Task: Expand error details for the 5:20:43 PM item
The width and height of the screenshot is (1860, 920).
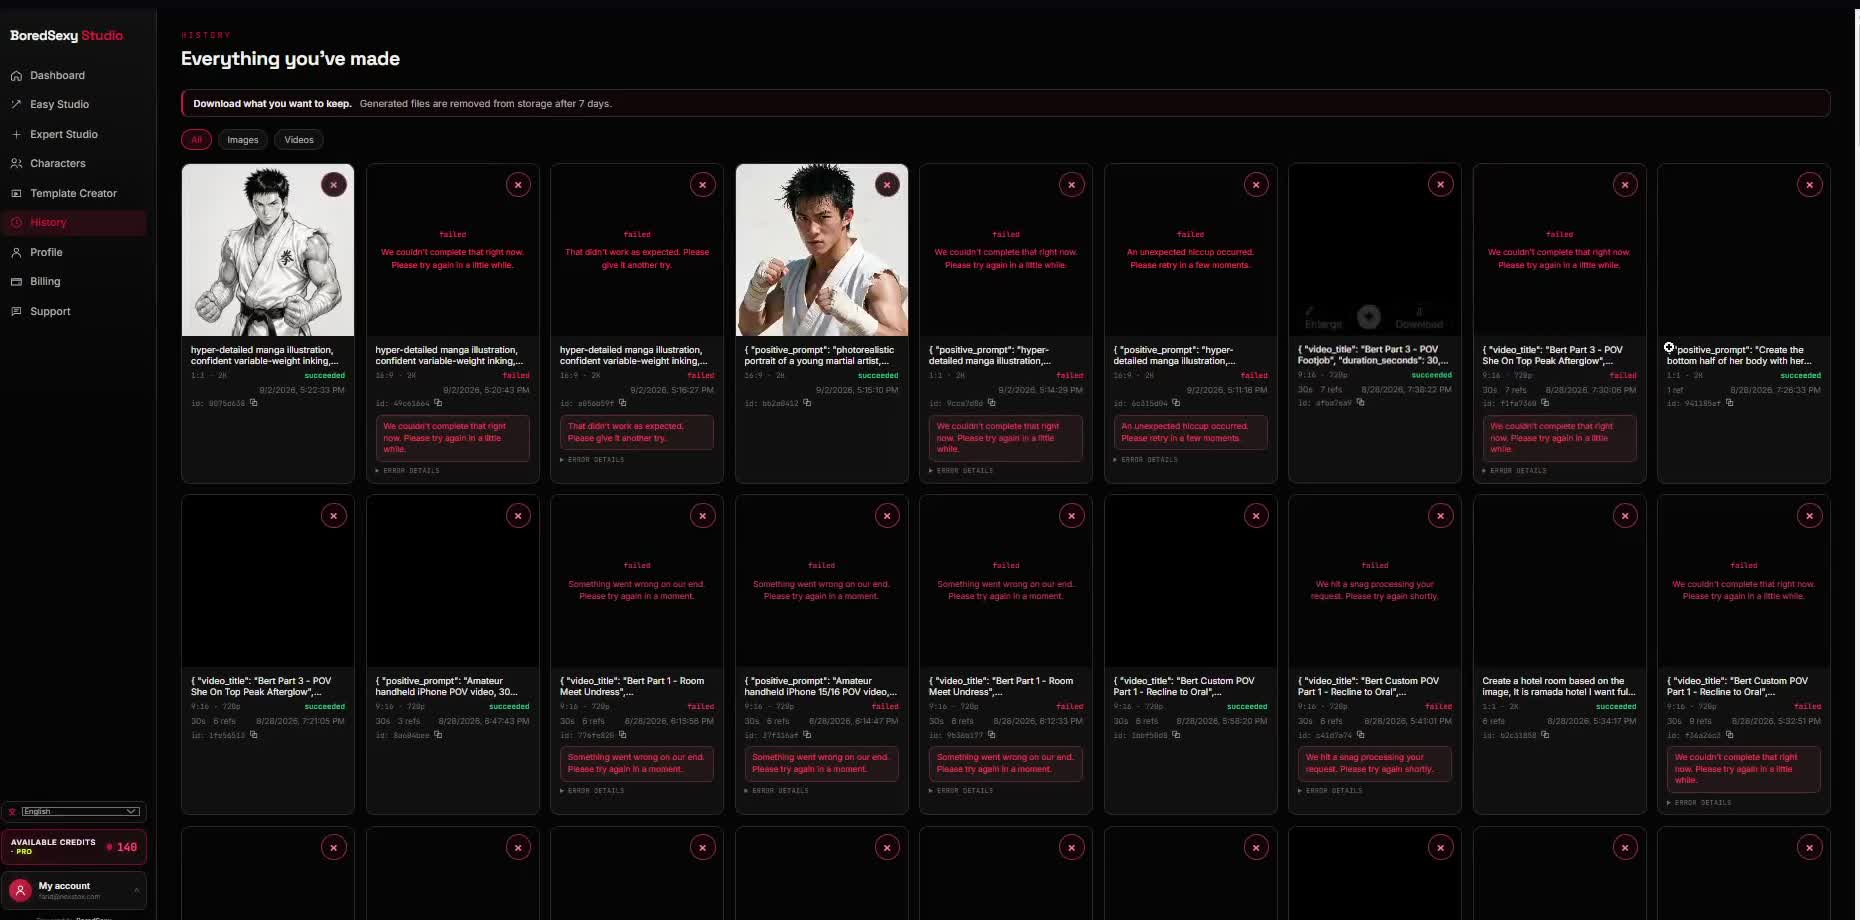Action: tap(408, 471)
